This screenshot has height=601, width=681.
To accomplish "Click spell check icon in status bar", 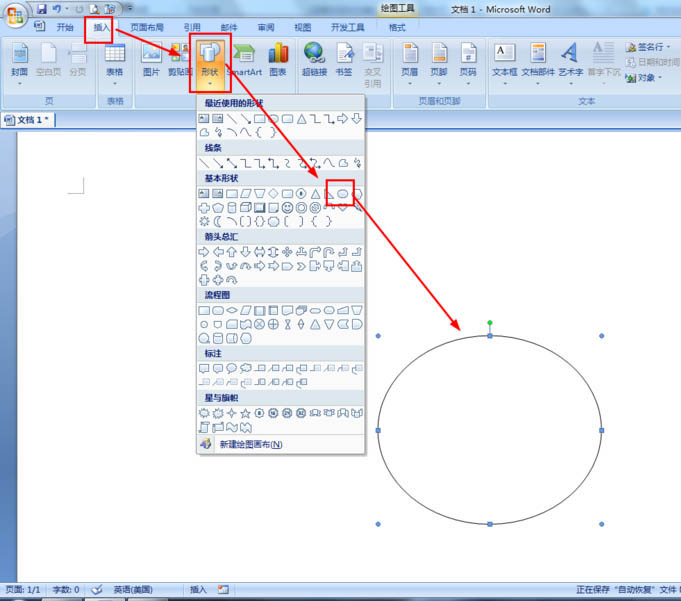I will [97, 589].
